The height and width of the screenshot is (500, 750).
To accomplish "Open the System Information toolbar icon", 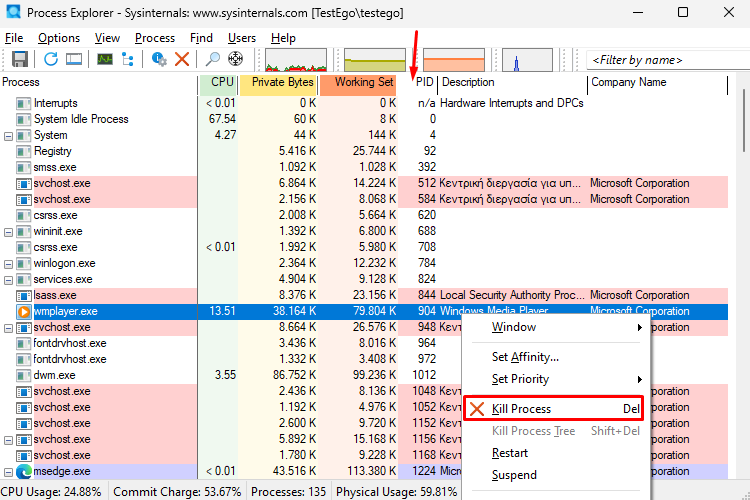I will coord(105,59).
